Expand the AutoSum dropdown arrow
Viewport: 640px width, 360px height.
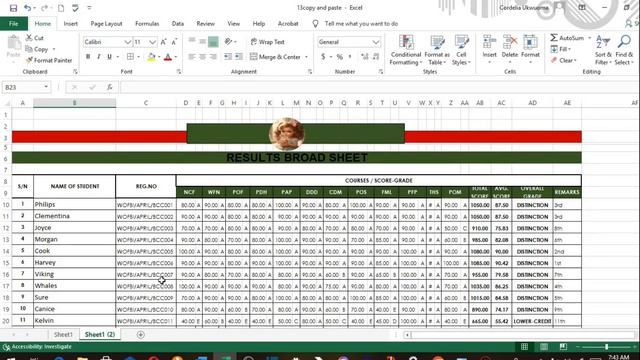point(589,38)
